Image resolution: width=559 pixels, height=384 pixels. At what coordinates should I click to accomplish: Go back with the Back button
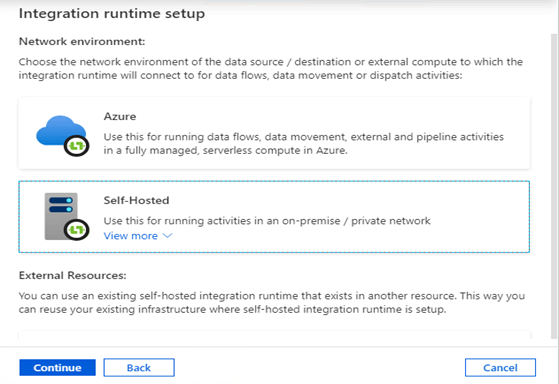139,368
